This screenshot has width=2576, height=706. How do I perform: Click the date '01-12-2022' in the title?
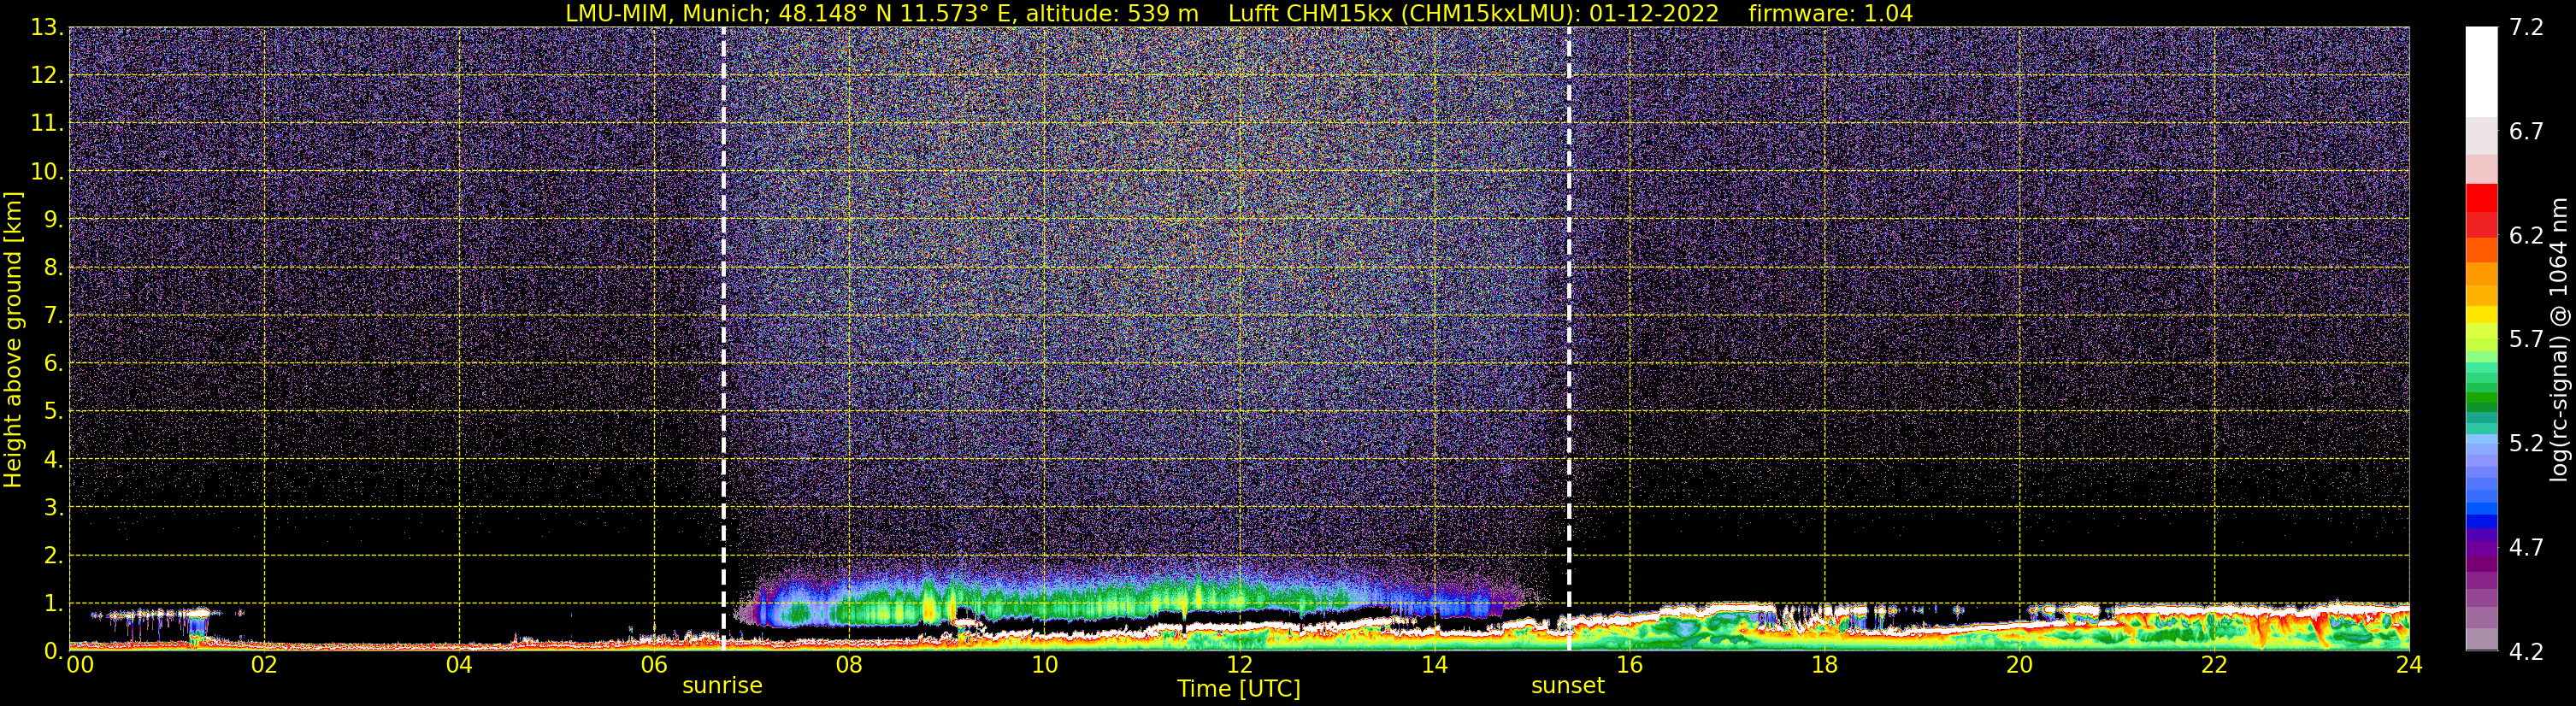(1654, 13)
